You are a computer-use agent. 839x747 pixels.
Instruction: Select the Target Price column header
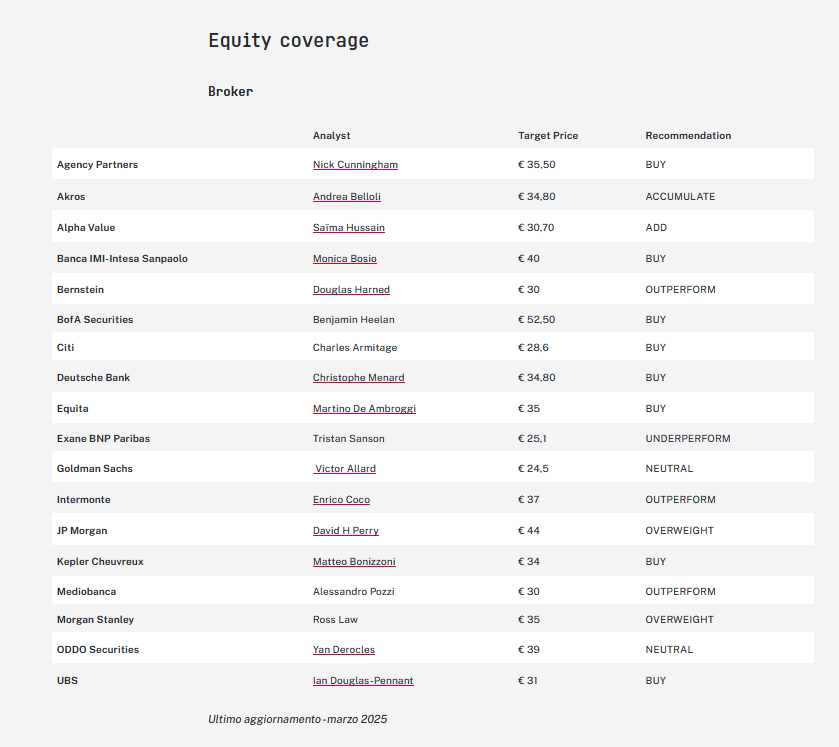(x=548, y=135)
